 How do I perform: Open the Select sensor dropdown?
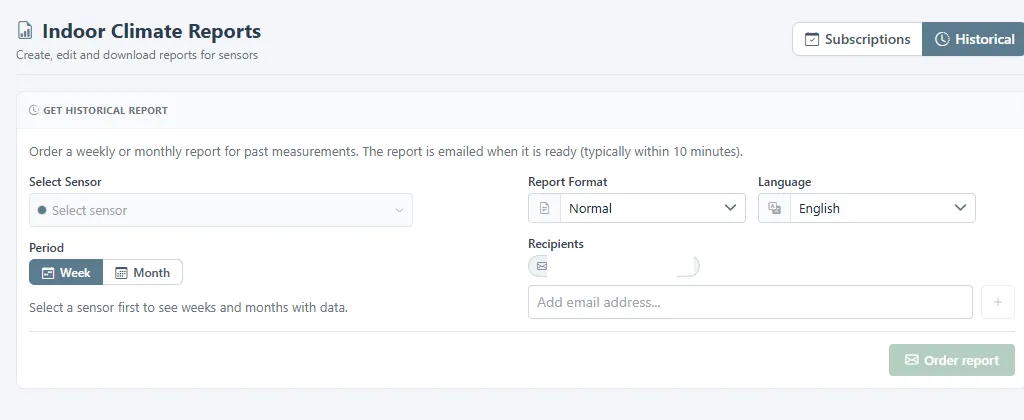pos(221,210)
